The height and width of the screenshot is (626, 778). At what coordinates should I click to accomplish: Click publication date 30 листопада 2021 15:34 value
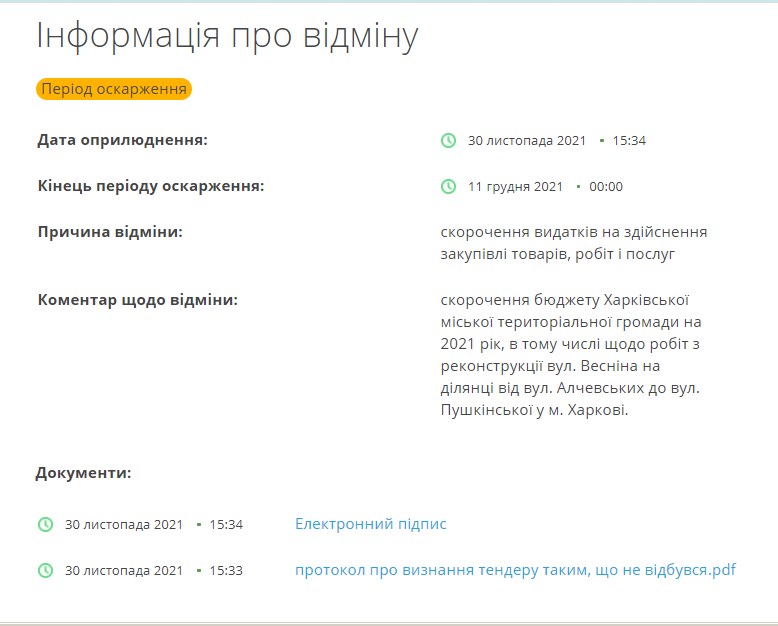point(557,141)
